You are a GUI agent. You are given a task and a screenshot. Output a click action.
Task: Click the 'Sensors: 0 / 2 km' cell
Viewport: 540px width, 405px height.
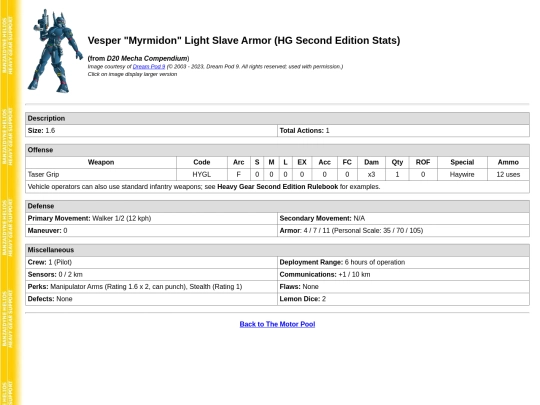[x=151, y=274]
